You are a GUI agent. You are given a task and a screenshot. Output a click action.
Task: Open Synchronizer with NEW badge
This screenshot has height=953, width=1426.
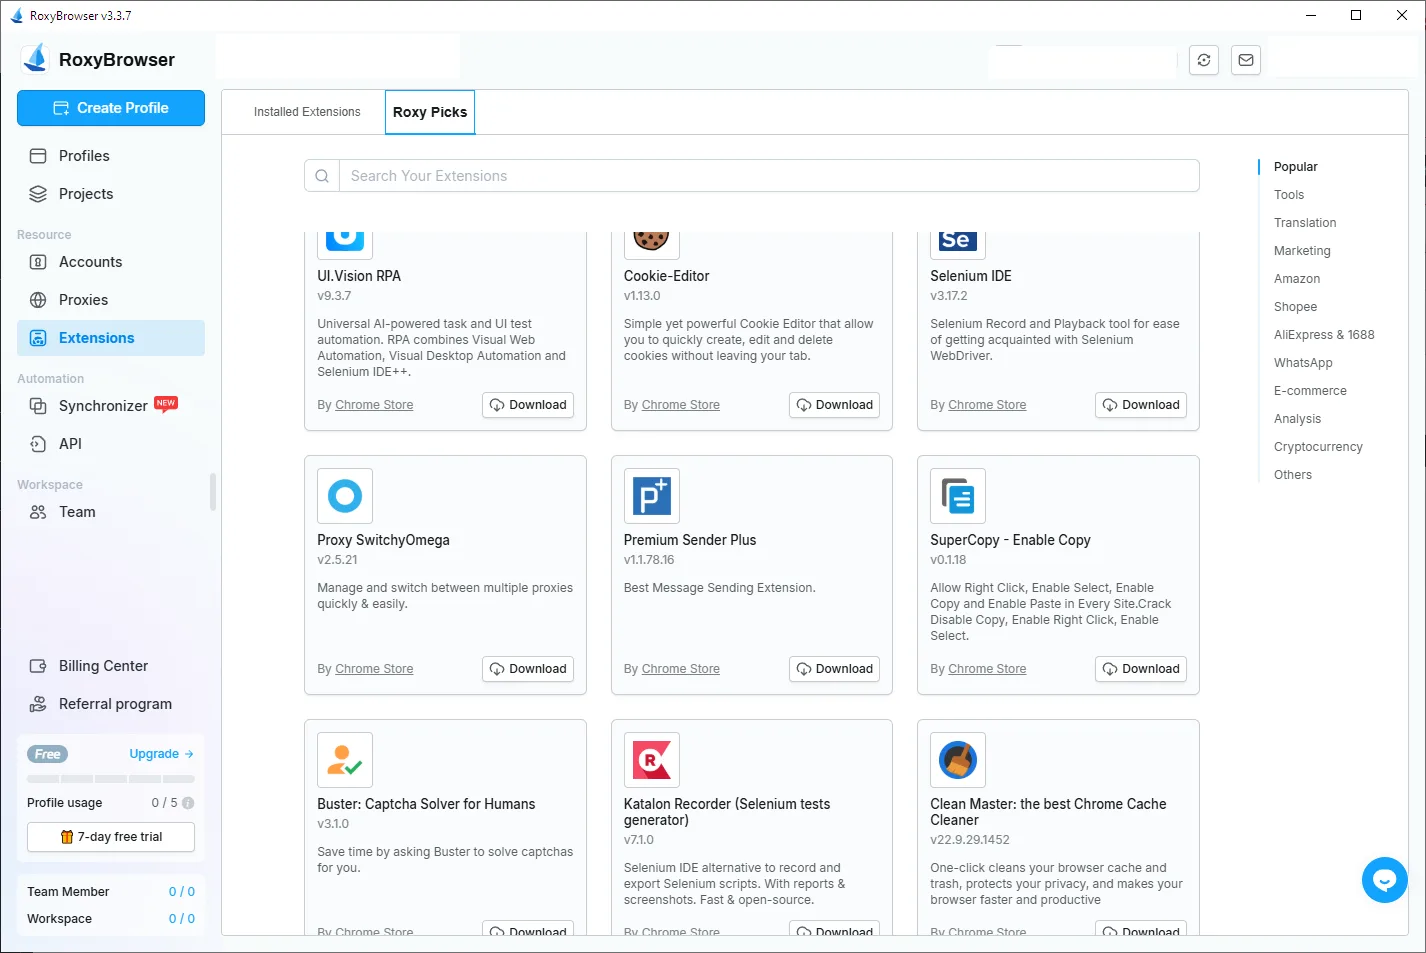(111, 406)
